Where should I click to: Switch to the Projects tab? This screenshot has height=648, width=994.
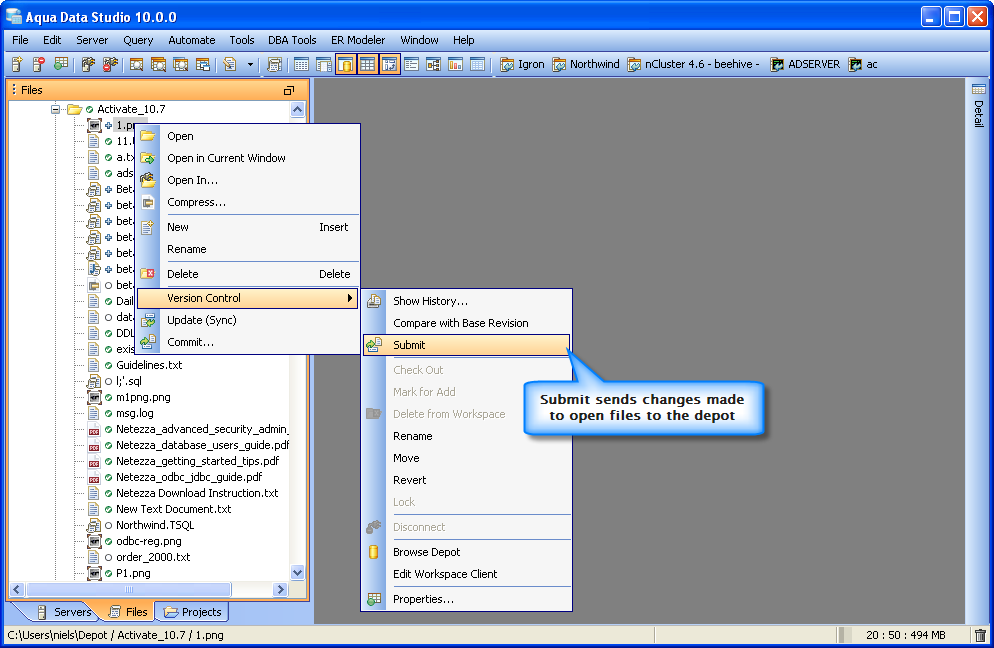[x=193, y=612]
